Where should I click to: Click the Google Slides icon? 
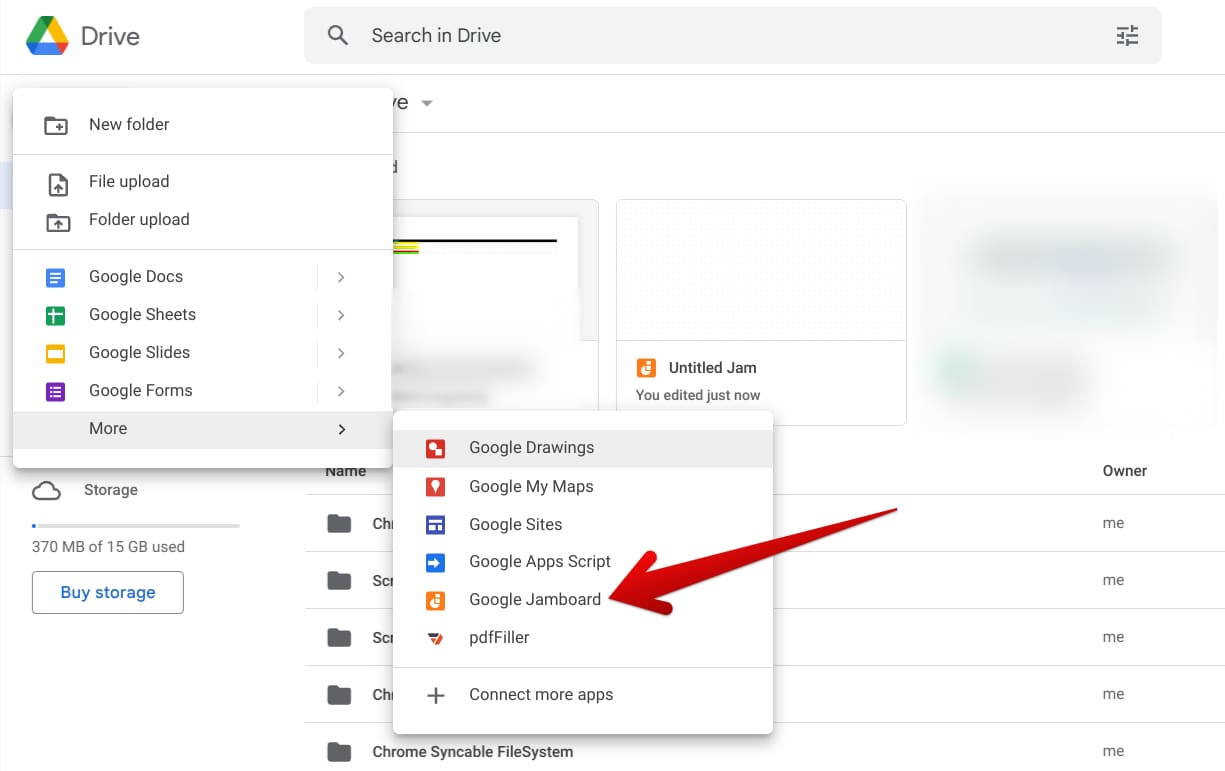pos(56,353)
